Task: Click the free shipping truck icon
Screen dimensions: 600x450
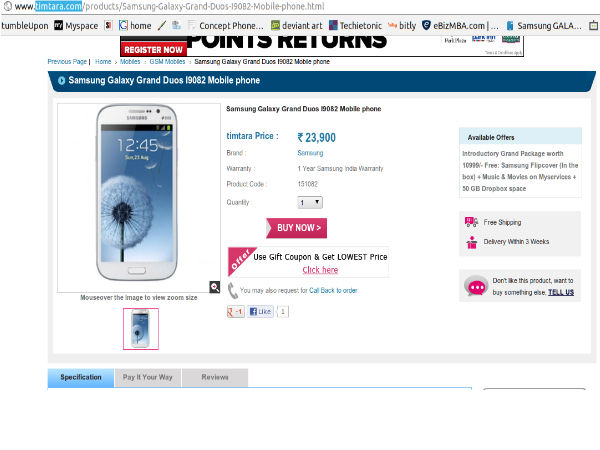Action: [471, 222]
